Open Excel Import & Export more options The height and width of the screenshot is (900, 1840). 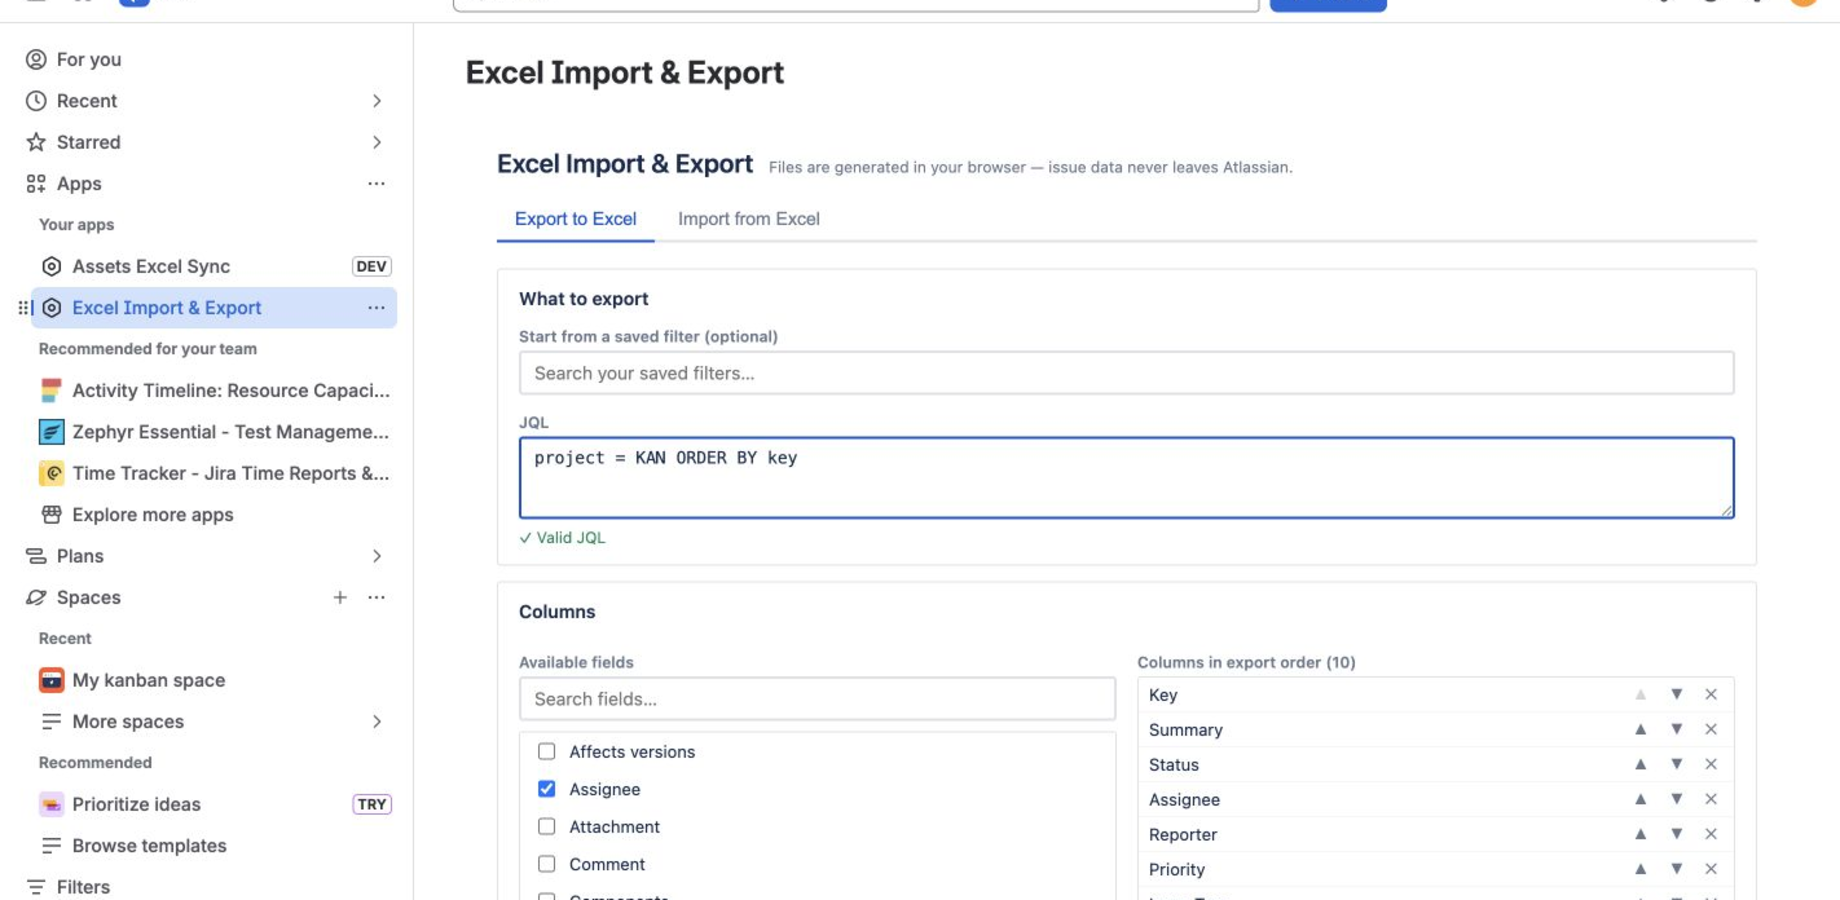point(376,308)
